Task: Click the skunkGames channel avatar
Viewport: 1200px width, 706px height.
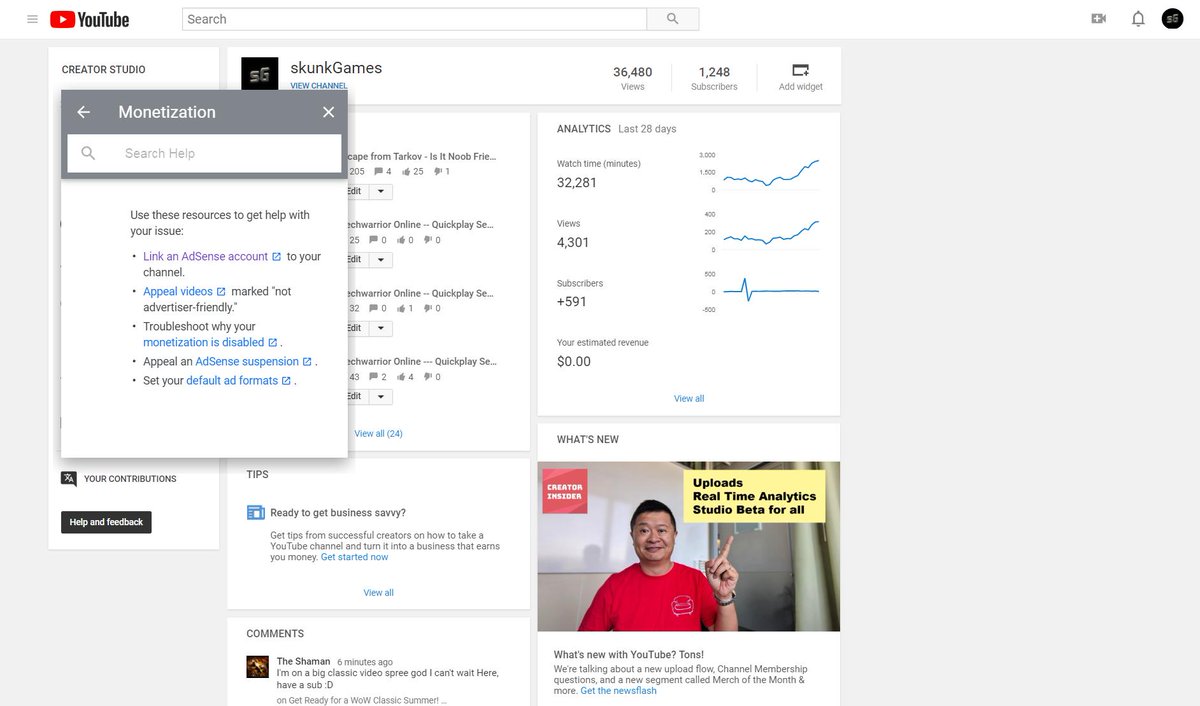Action: (260, 75)
